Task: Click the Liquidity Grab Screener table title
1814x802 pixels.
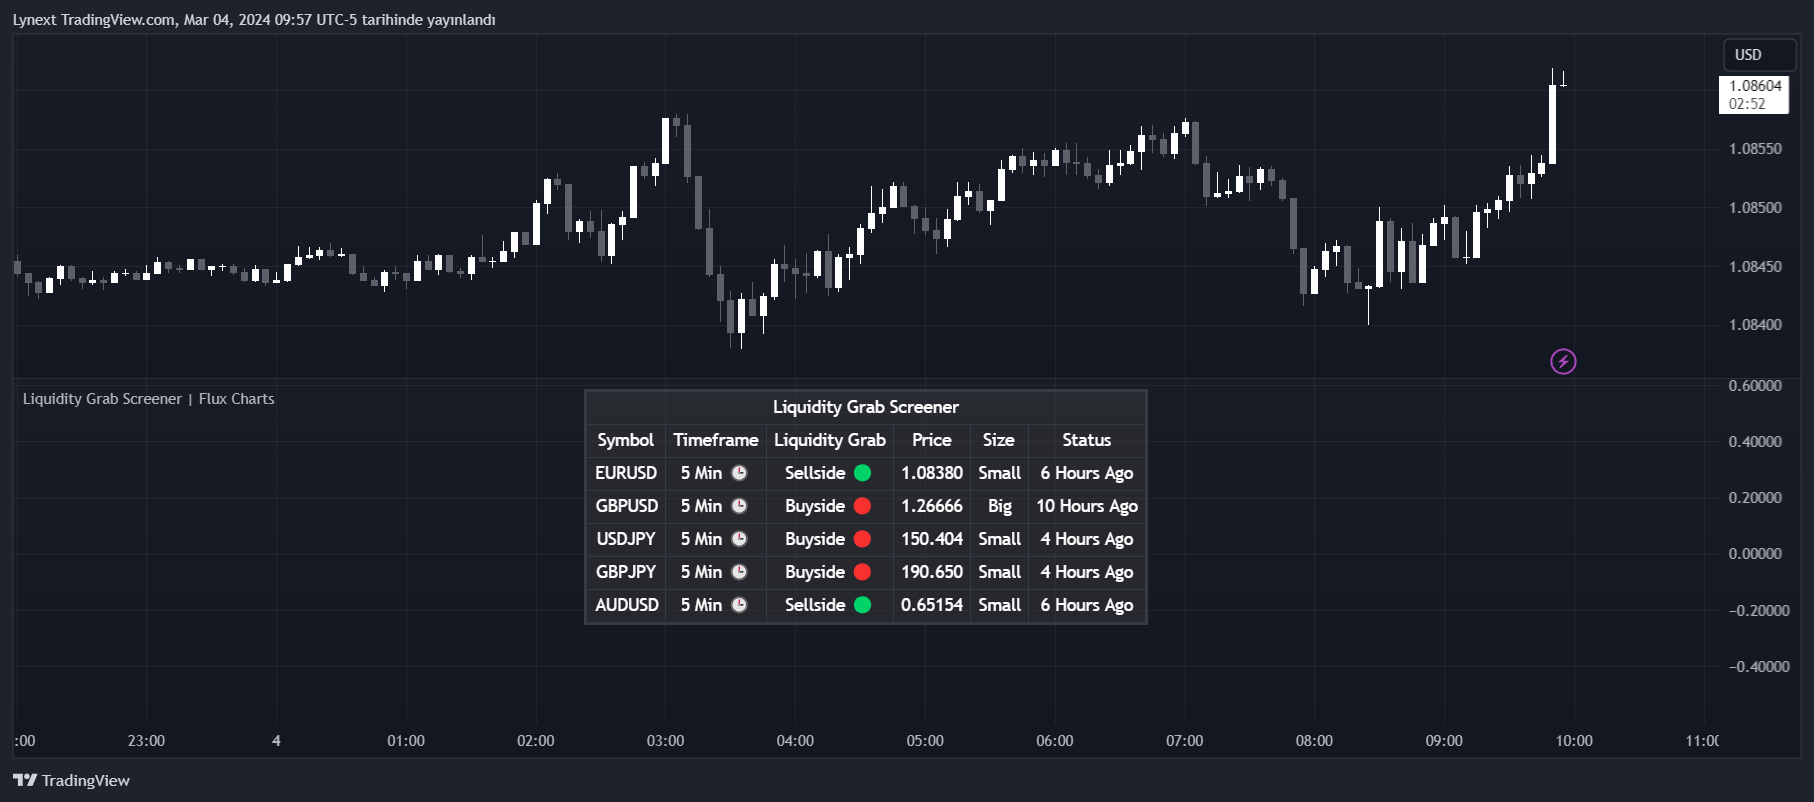Action: coord(865,407)
